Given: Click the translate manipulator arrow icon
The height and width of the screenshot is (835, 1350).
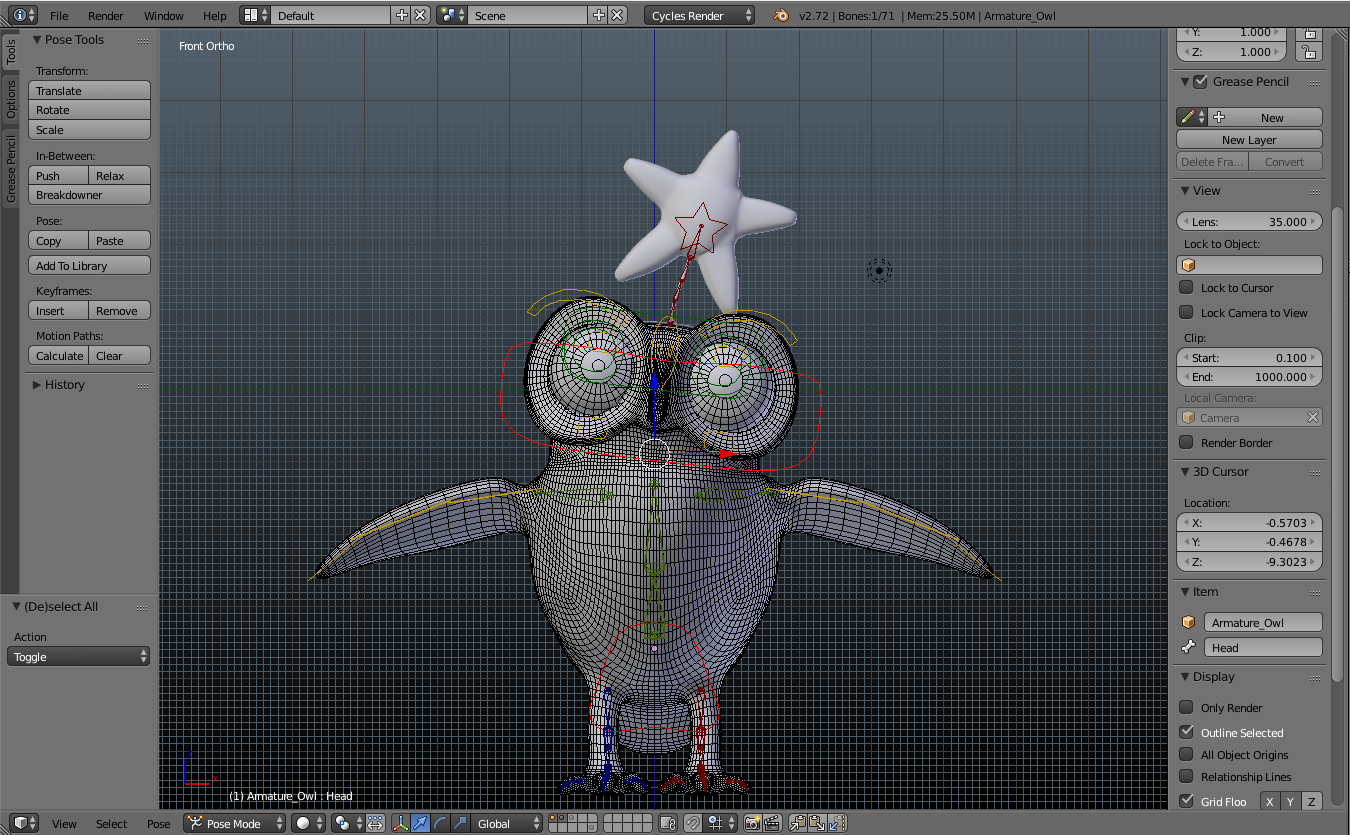Looking at the screenshot, I should (x=421, y=823).
